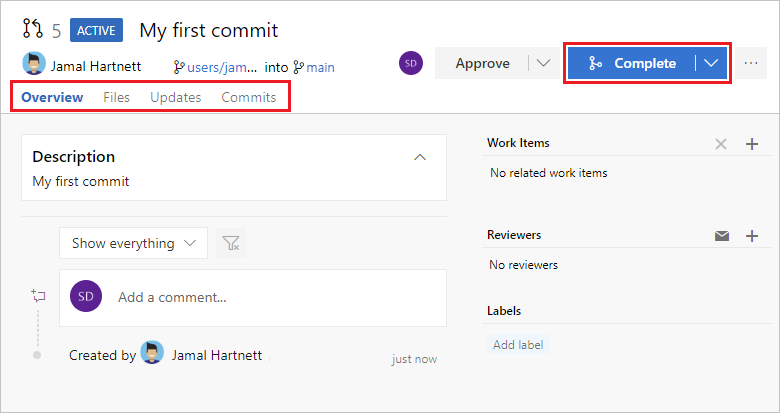The width and height of the screenshot is (780, 413).
Task: Click SD avatar beside the comment box
Action: coord(86,296)
